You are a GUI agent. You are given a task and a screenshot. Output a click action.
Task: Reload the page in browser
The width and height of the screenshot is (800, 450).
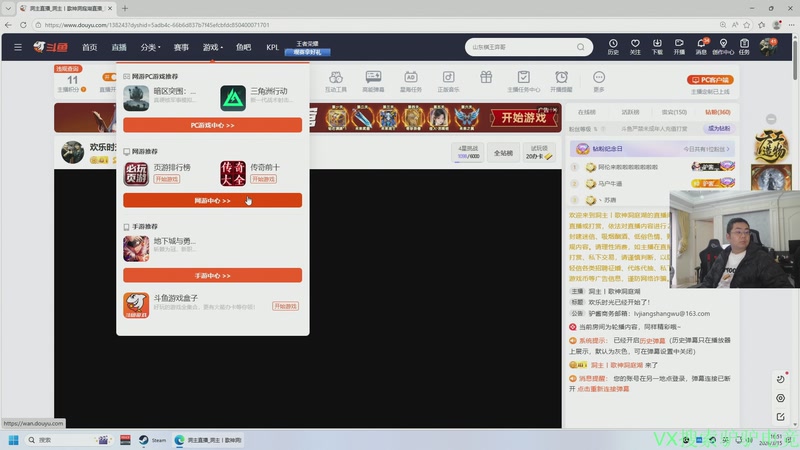(23, 24)
